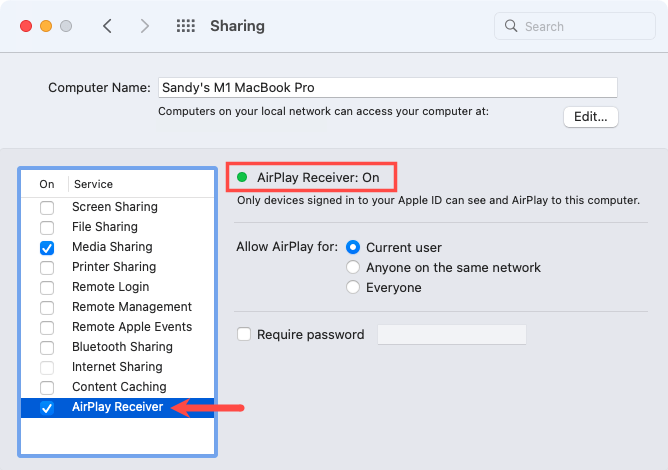The height and width of the screenshot is (470, 668).
Task: Enable the Content Caching checkbox
Action: click(x=47, y=388)
